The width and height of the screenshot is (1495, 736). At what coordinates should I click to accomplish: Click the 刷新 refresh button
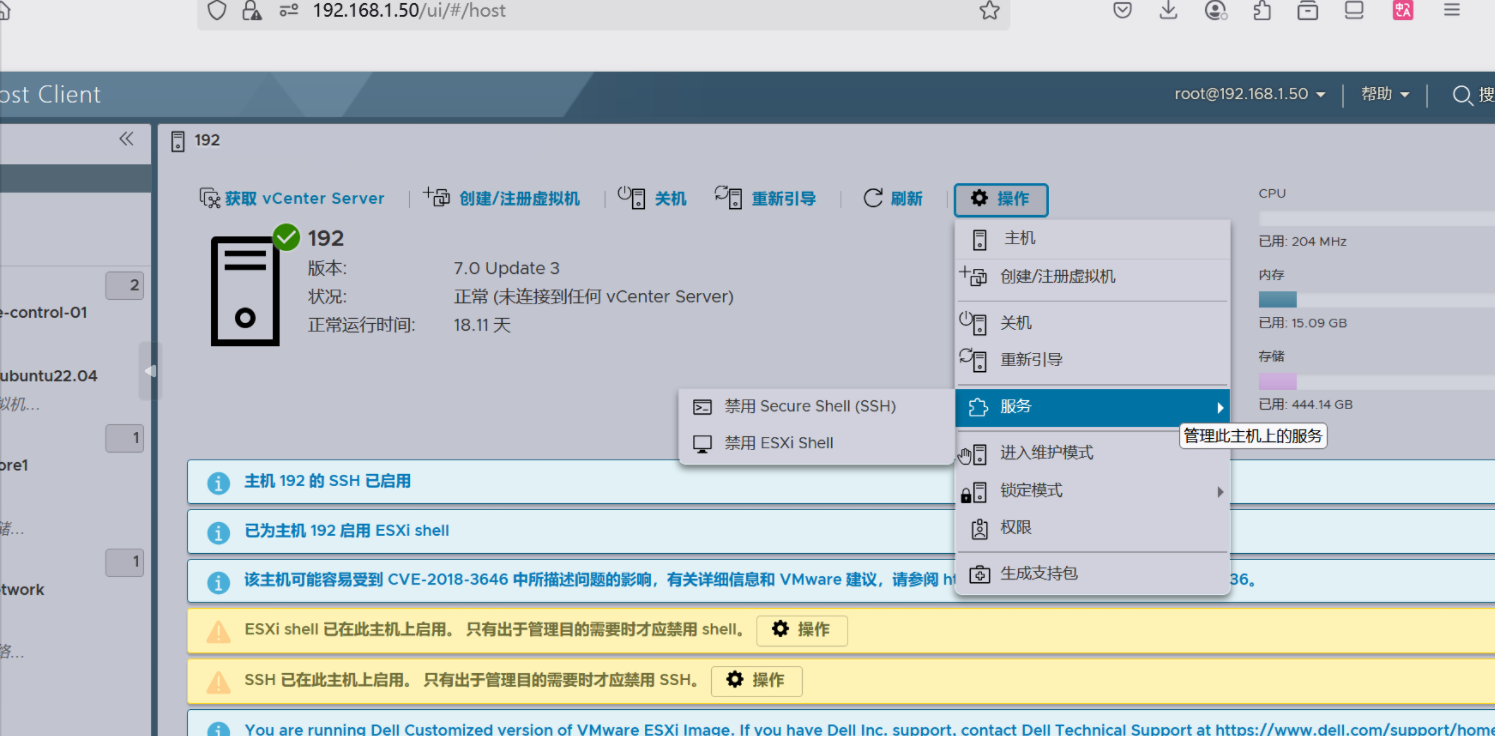893,199
